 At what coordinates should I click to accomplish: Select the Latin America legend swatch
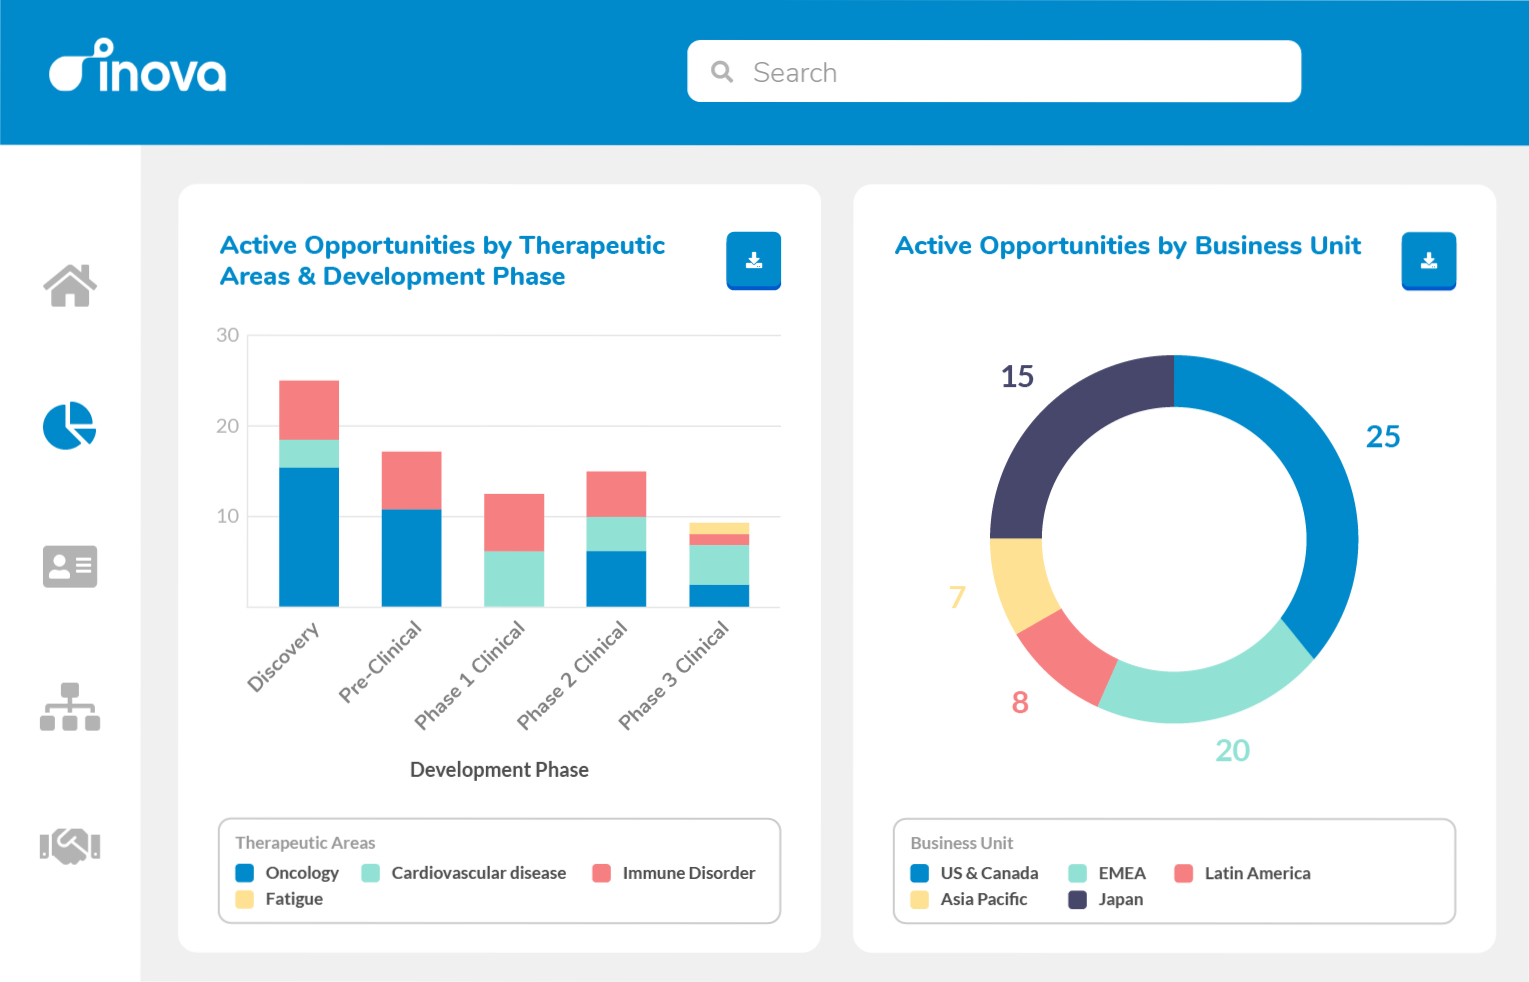click(x=1184, y=873)
